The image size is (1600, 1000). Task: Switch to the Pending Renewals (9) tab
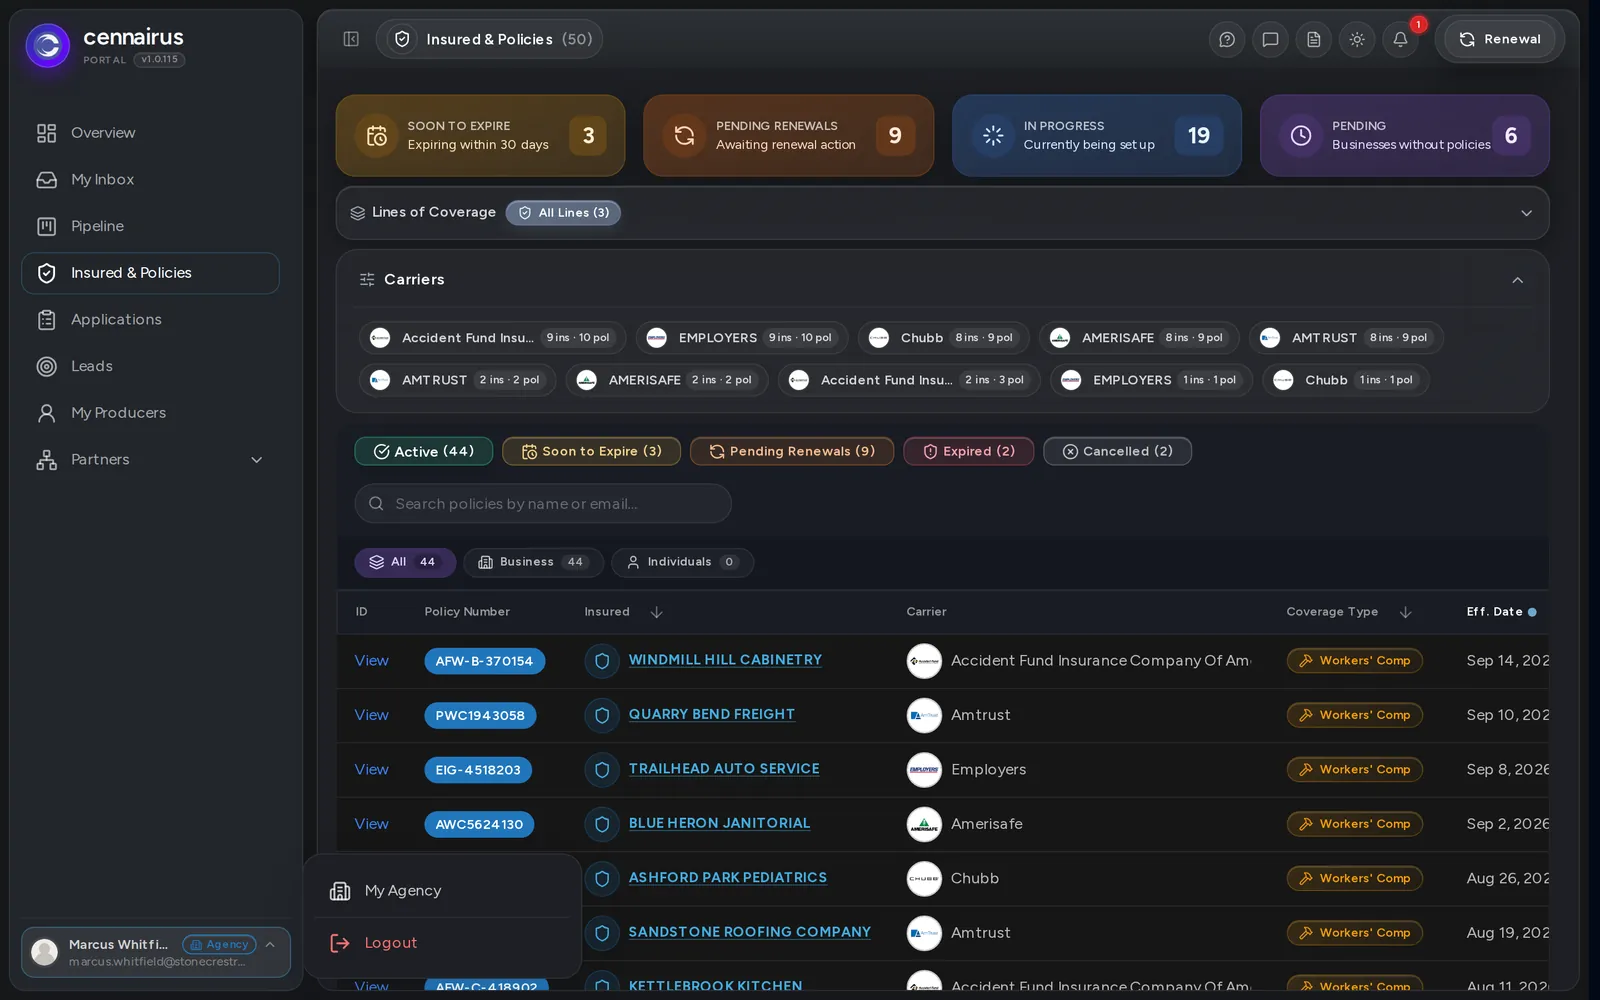pyautogui.click(x=792, y=451)
